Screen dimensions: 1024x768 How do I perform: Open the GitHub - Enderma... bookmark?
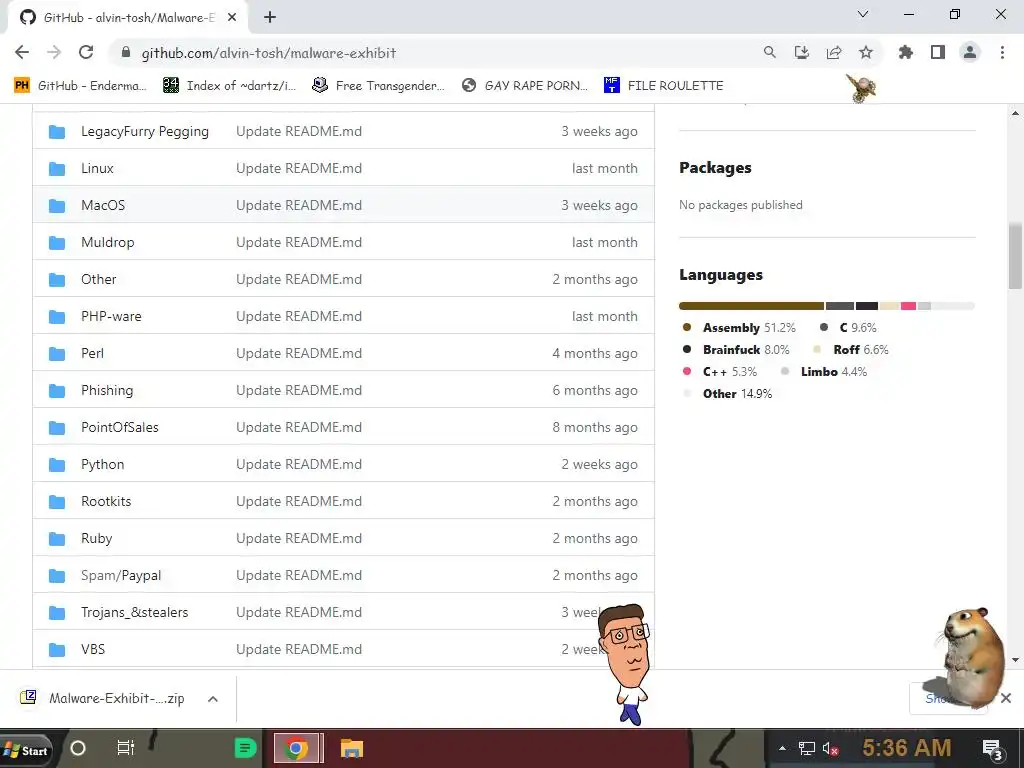80,86
